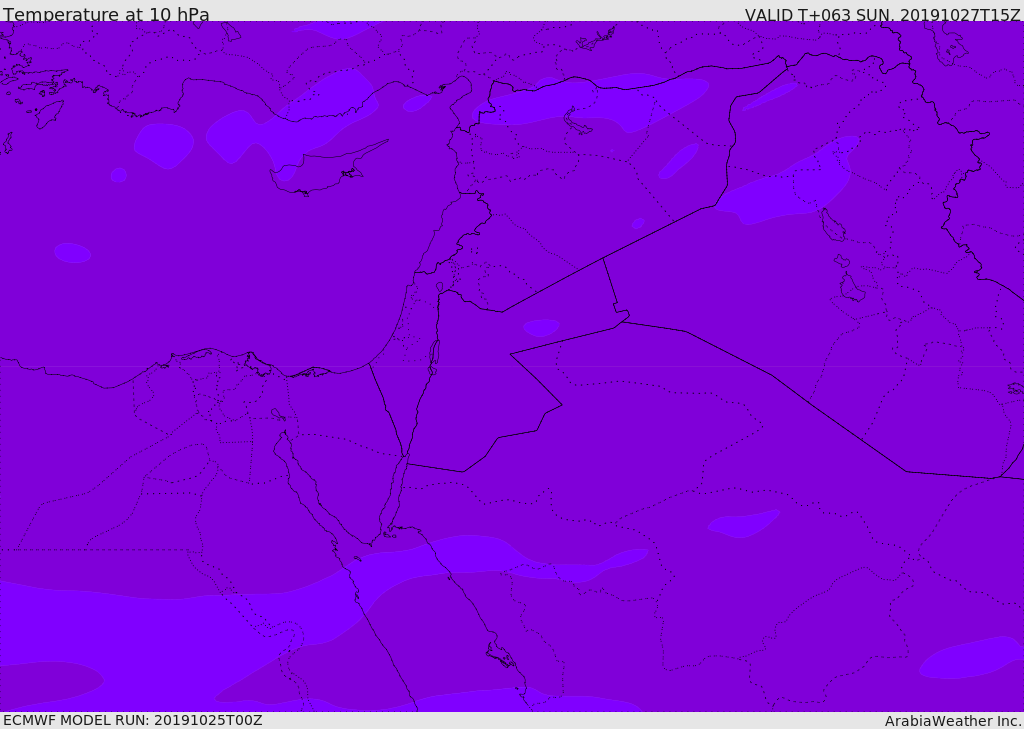The width and height of the screenshot is (1024, 729).
Task: Click the ArabiaWeather Inc. credit text
Action: (x=953, y=721)
